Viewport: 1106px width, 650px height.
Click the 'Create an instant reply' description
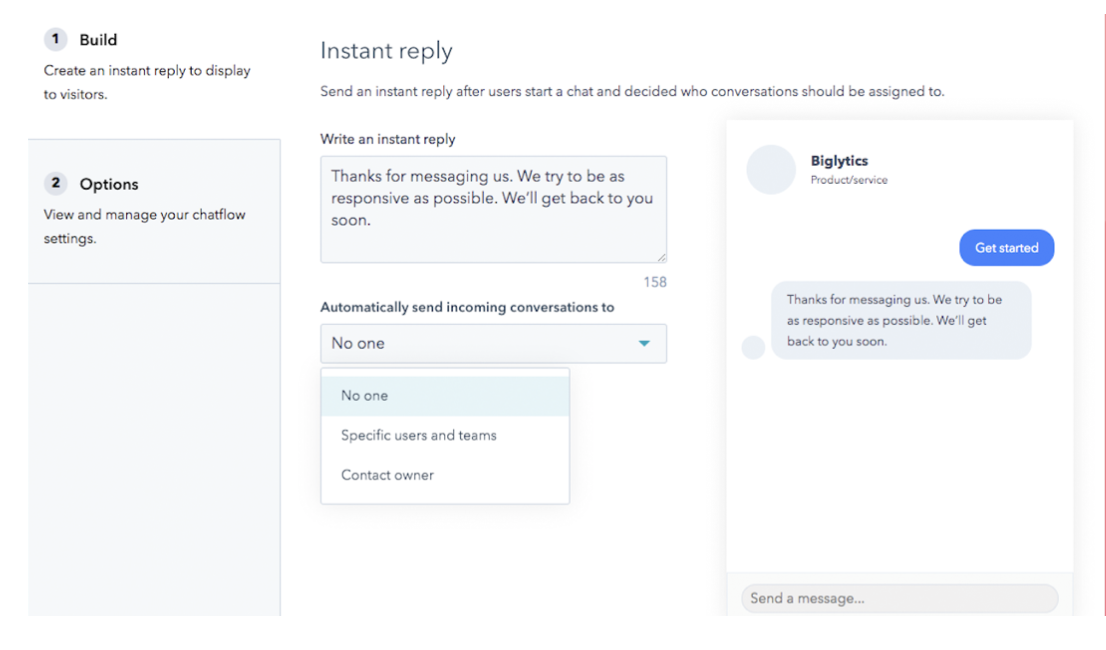[147, 82]
